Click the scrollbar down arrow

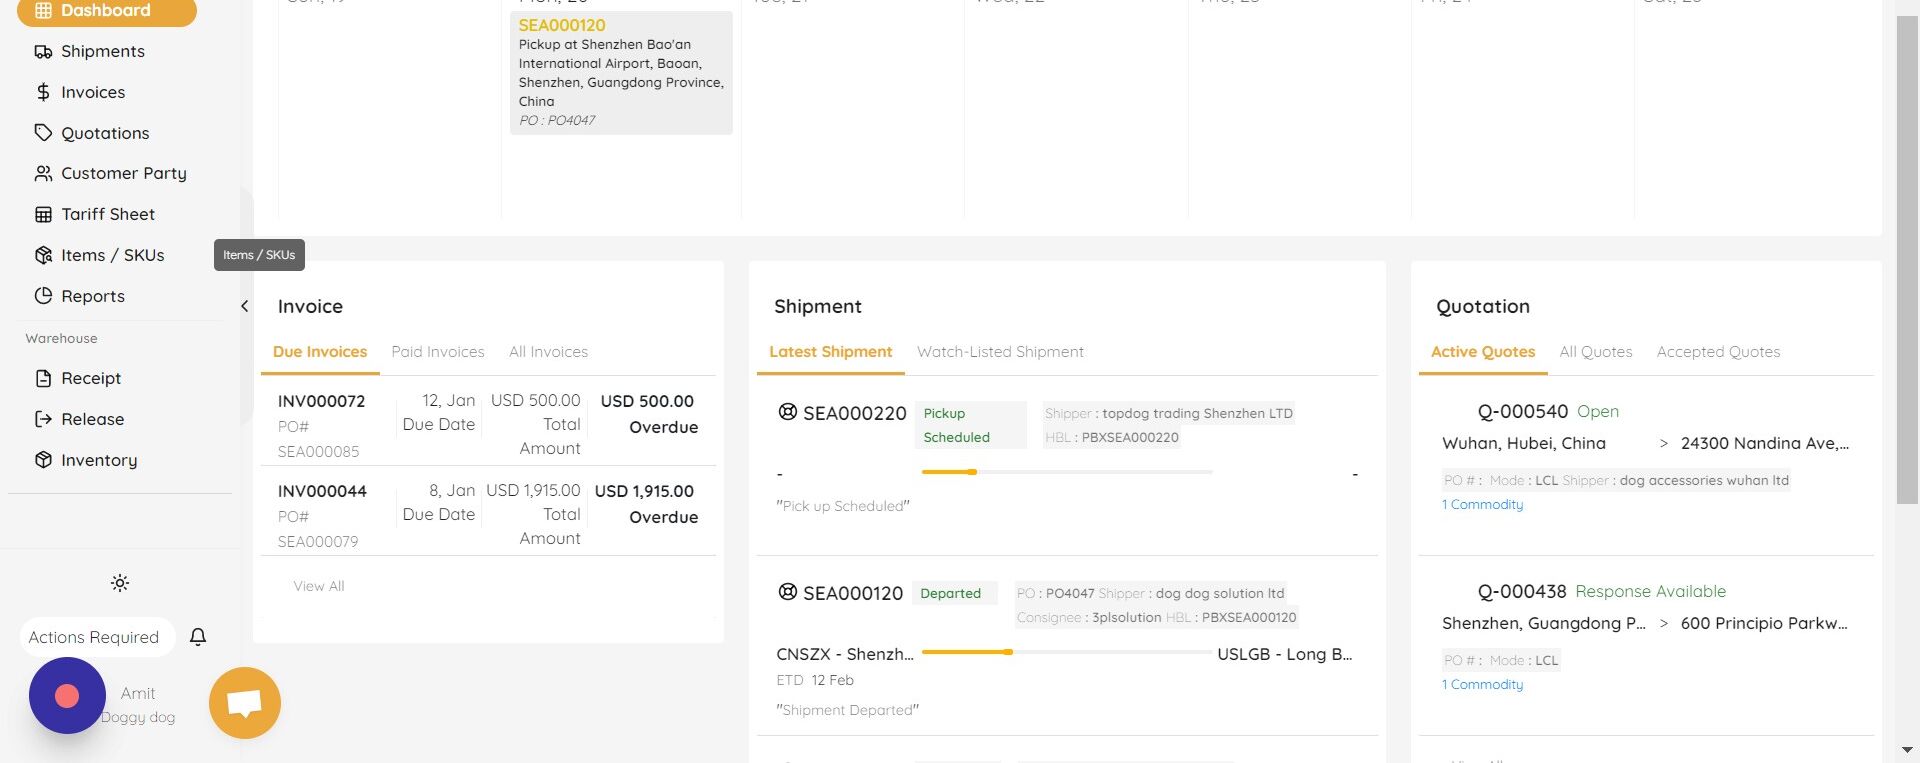click(x=1907, y=749)
